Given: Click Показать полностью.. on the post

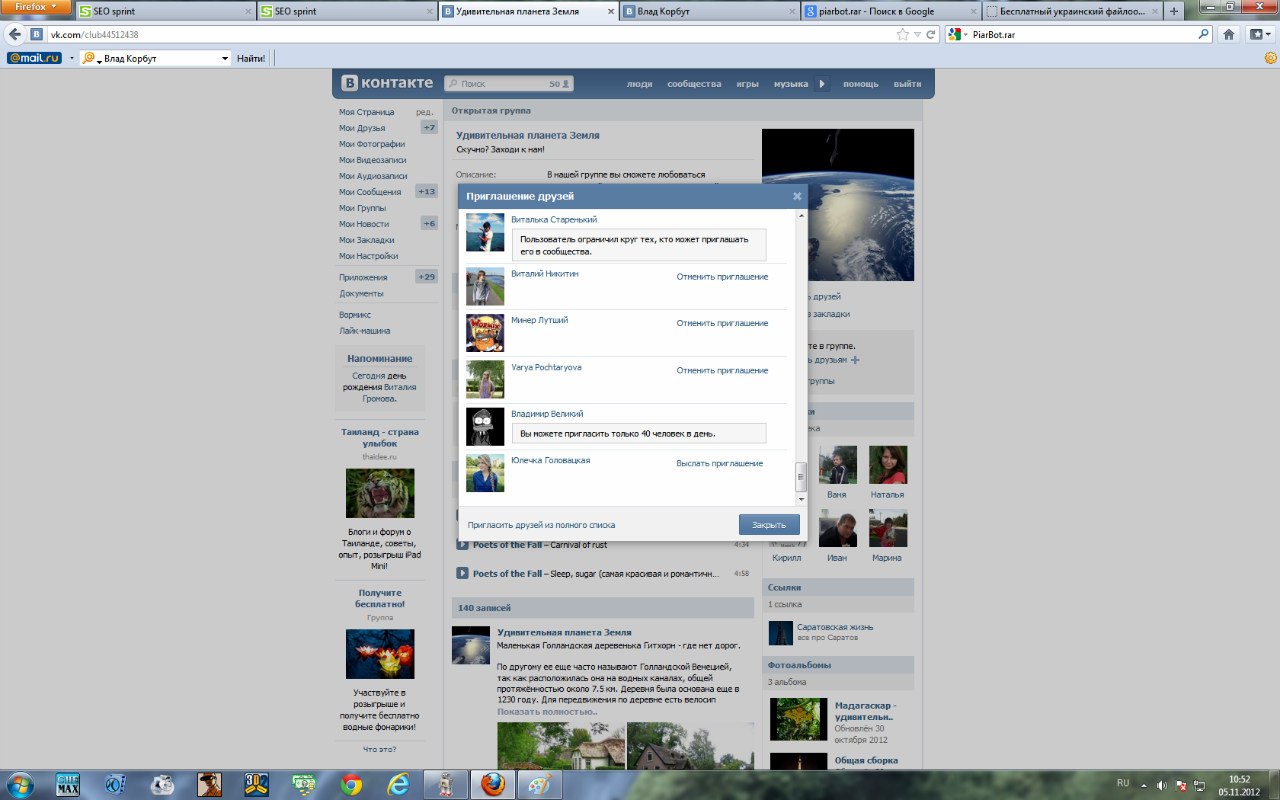Looking at the screenshot, I should tap(547, 712).
